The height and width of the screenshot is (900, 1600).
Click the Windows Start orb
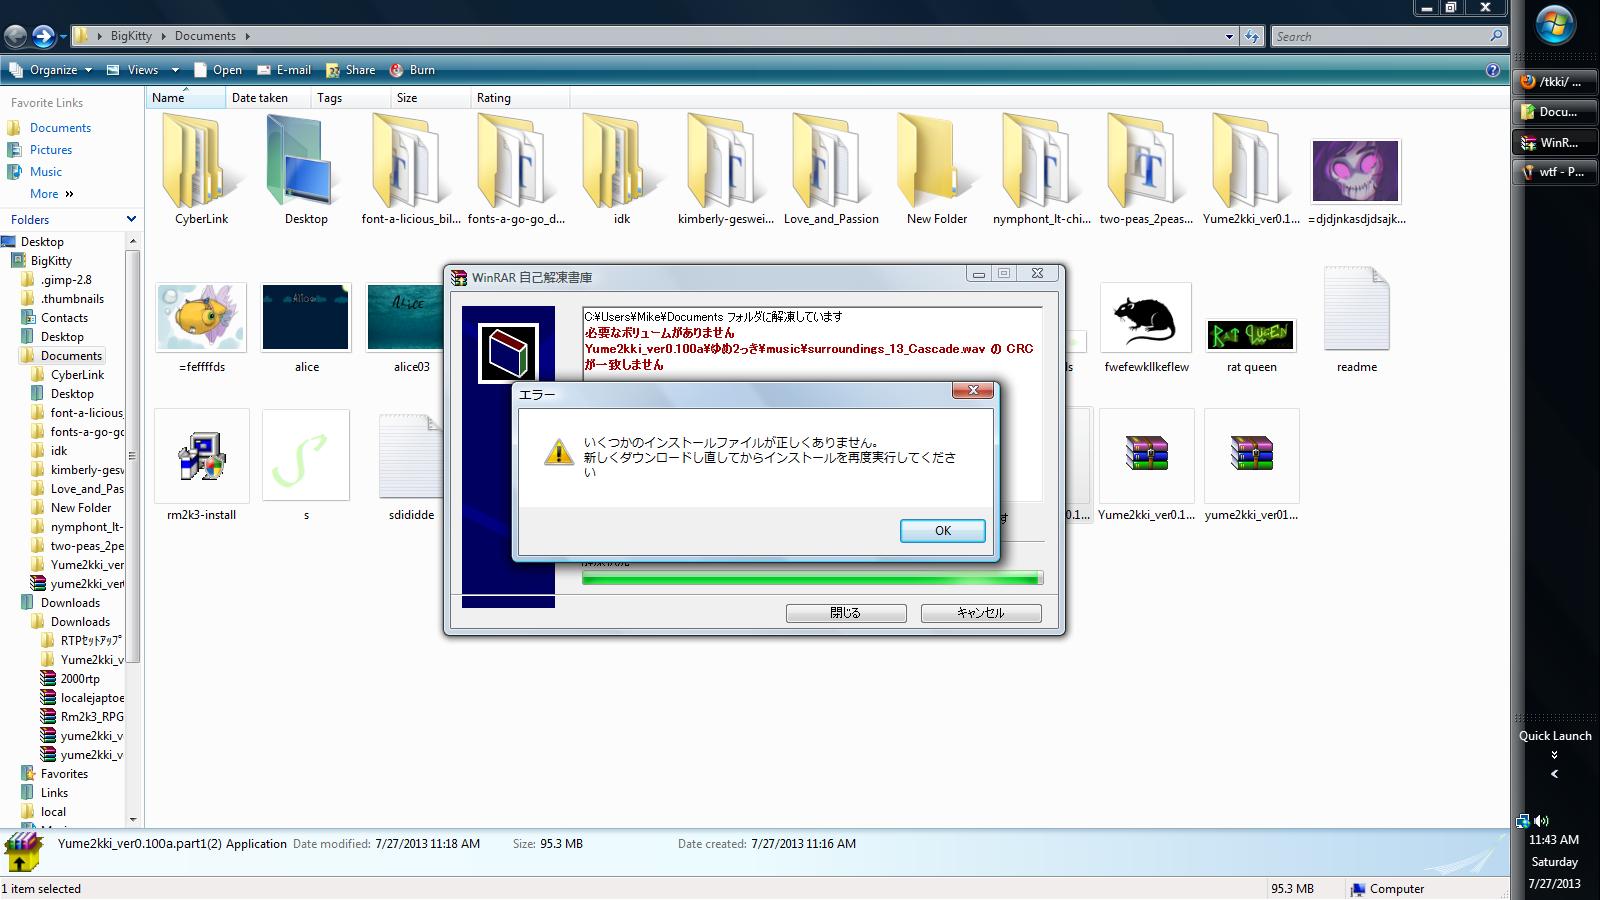[x=1555, y=27]
